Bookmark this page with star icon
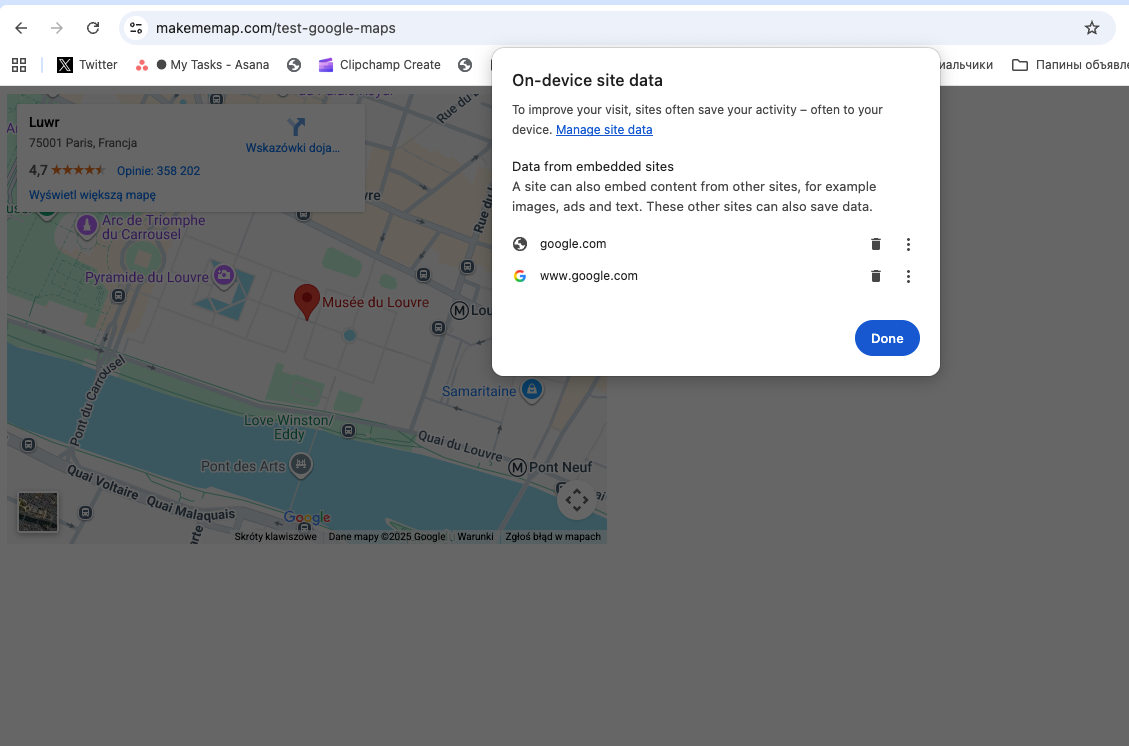1129x746 pixels. 1092,28
